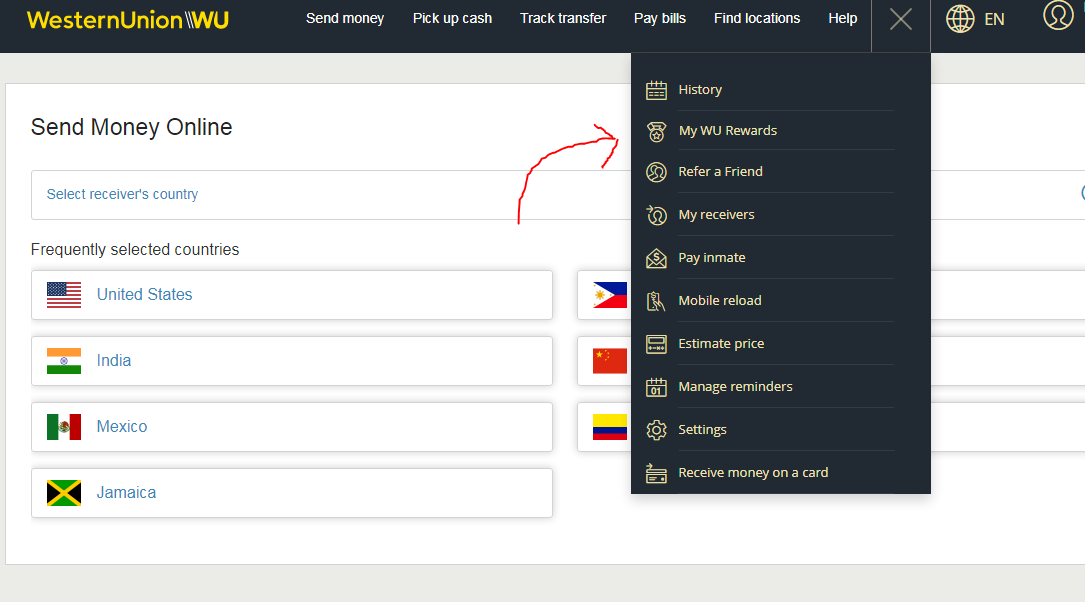
Task: Click the Refer a Friend icon
Action: 656,172
